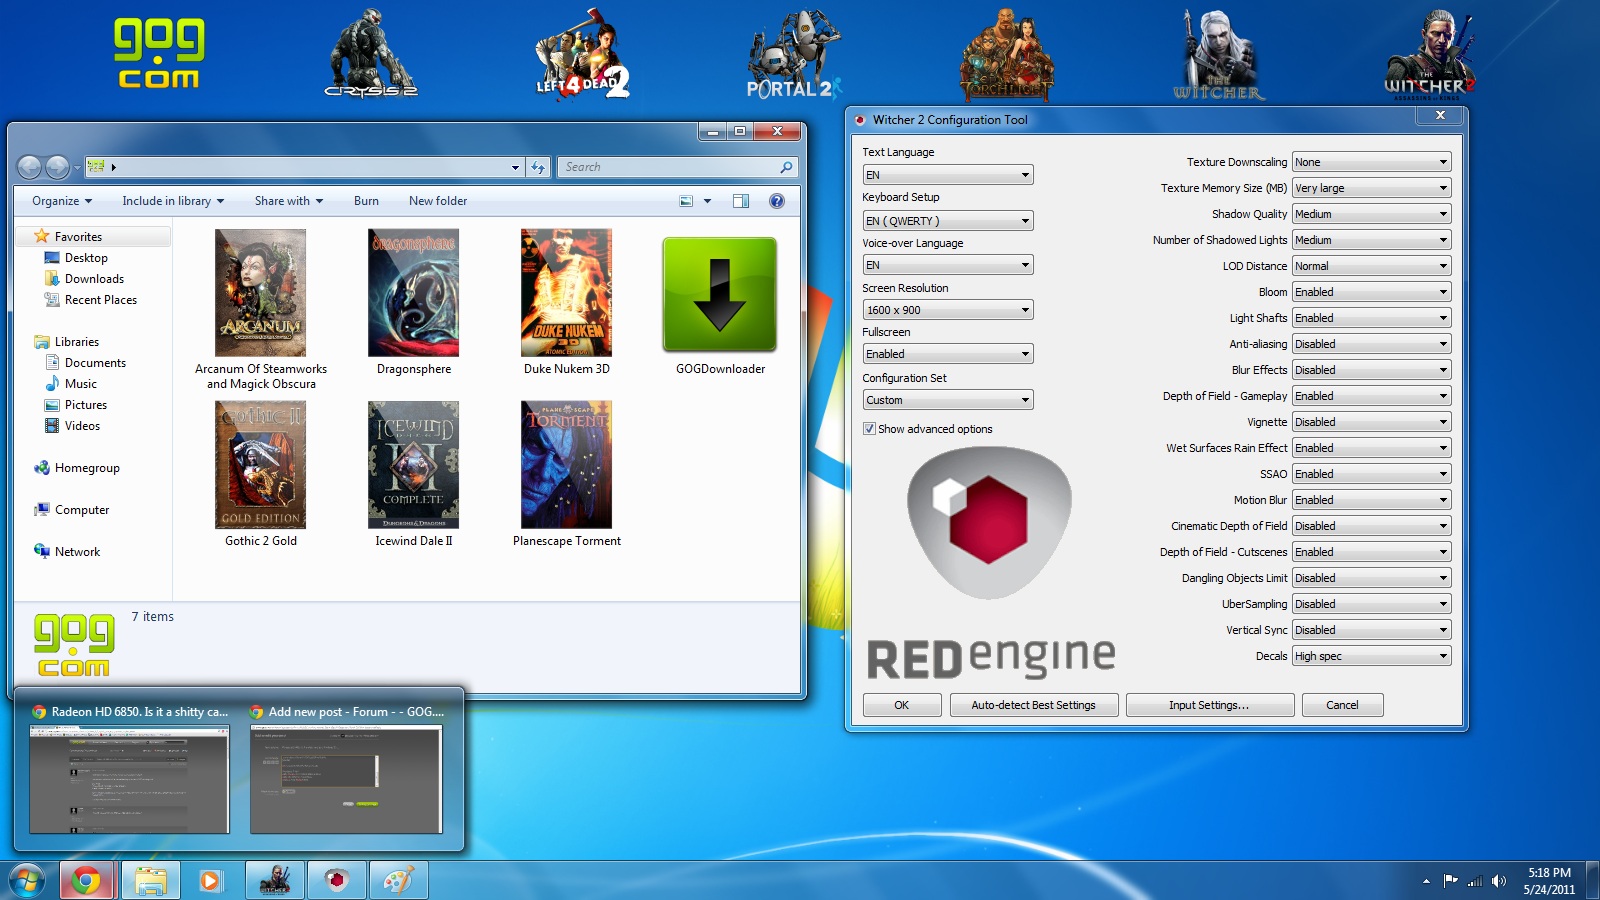
Task: Open the Fullscreen dropdown
Action: (948, 354)
